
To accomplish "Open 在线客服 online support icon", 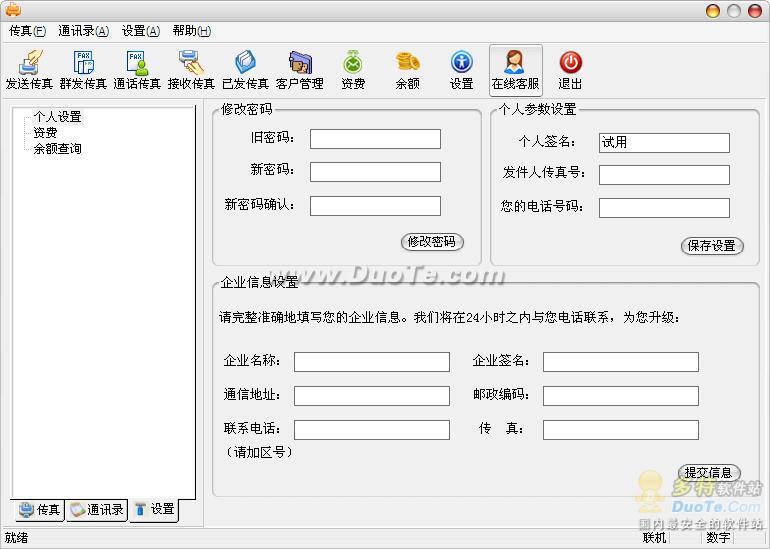I will [x=515, y=70].
